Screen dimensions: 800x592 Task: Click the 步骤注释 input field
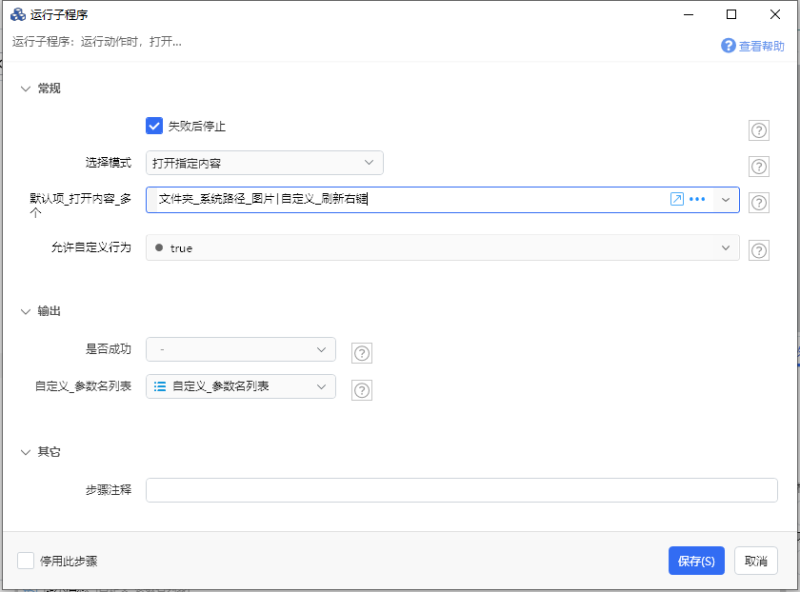tap(461, 490)
